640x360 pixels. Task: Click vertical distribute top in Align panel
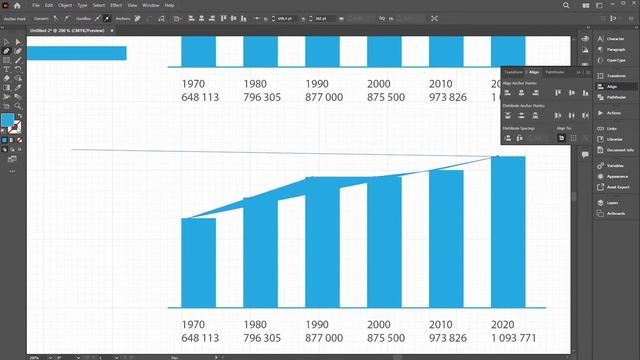pyautogui.click(x=507, y=116)
